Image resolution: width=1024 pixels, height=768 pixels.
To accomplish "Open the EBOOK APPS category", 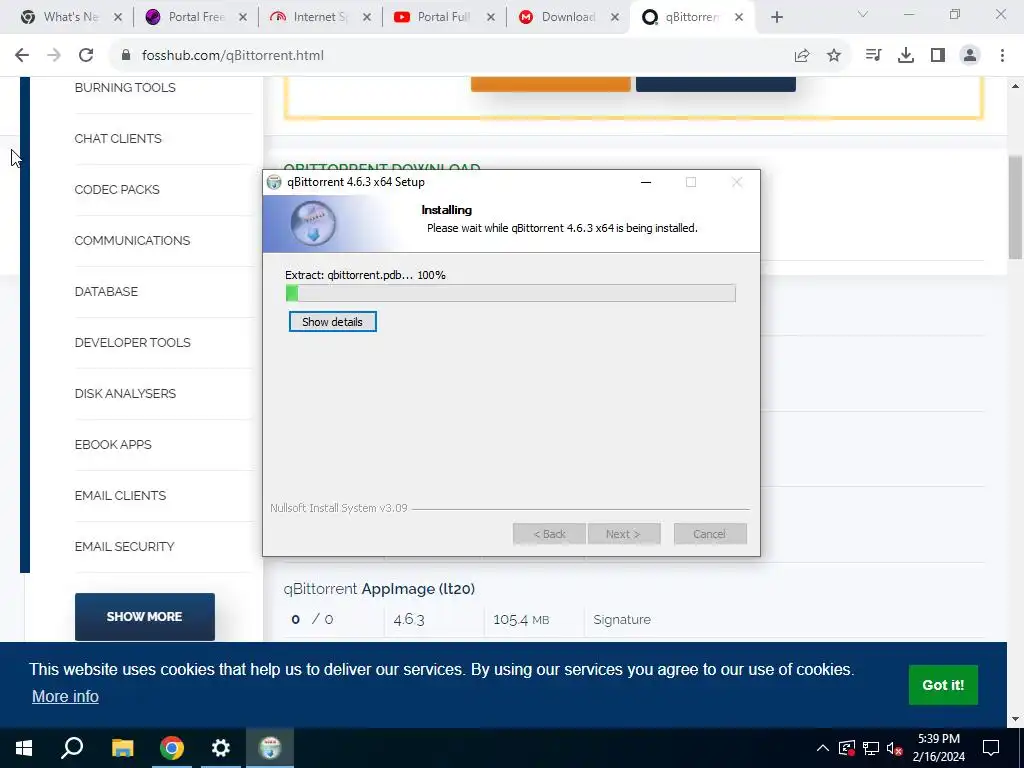I will [113, 444].
